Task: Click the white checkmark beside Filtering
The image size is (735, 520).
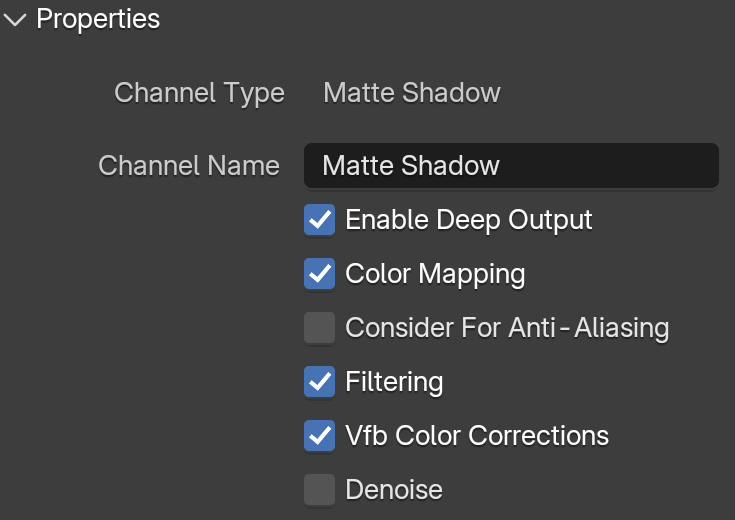Action: click(319, 381)
